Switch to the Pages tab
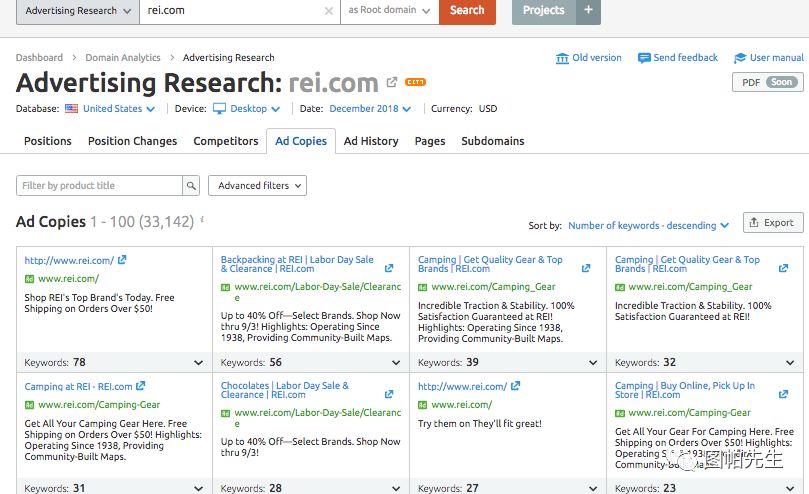The width and height of the screenshot is (809, 494). tap(430, 141)
